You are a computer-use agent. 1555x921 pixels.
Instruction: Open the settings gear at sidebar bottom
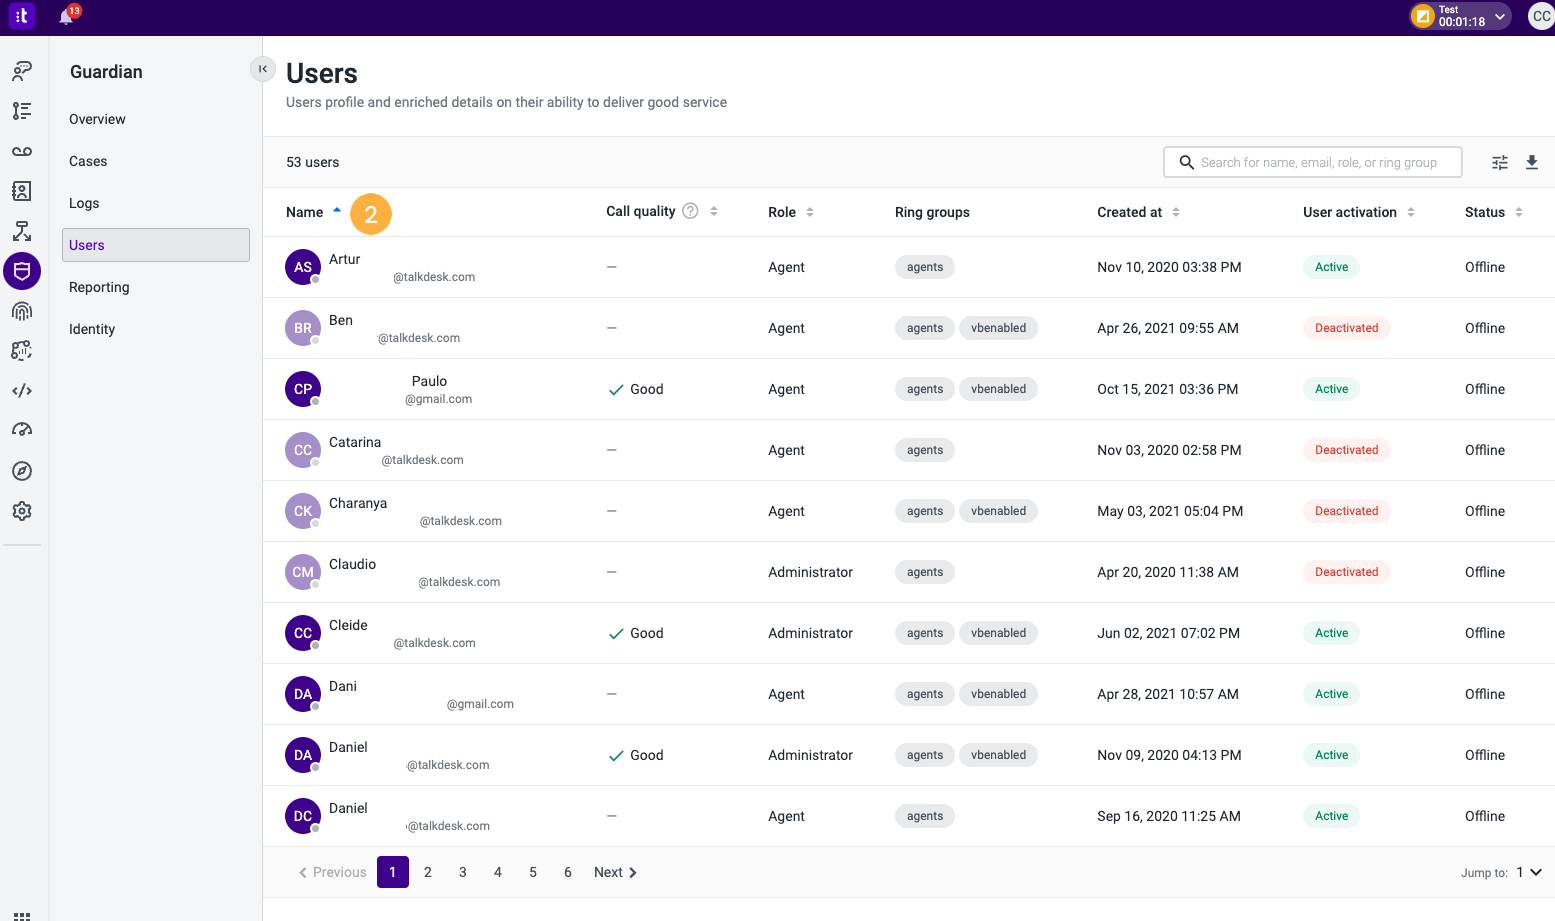[22, 511]
